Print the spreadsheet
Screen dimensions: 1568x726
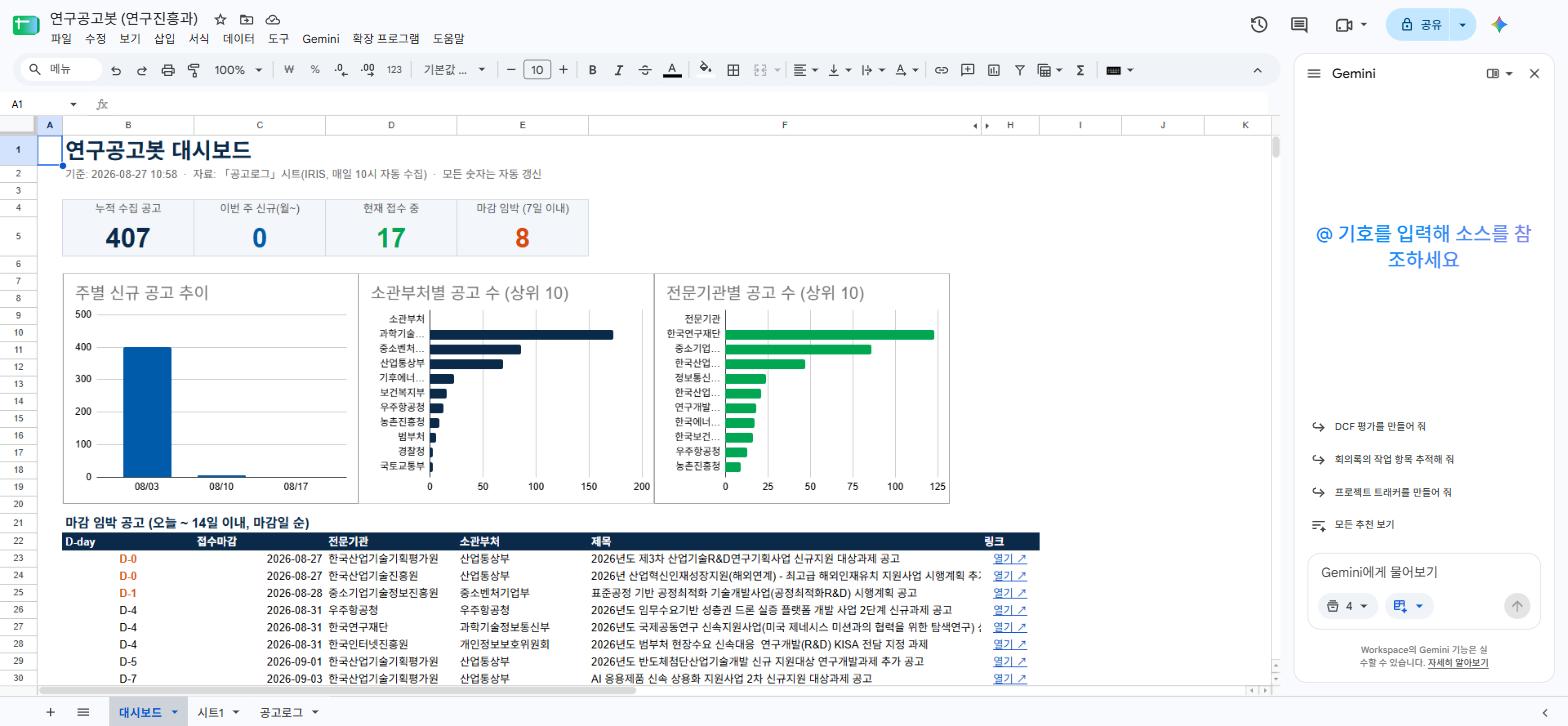(x=168, y=70)
